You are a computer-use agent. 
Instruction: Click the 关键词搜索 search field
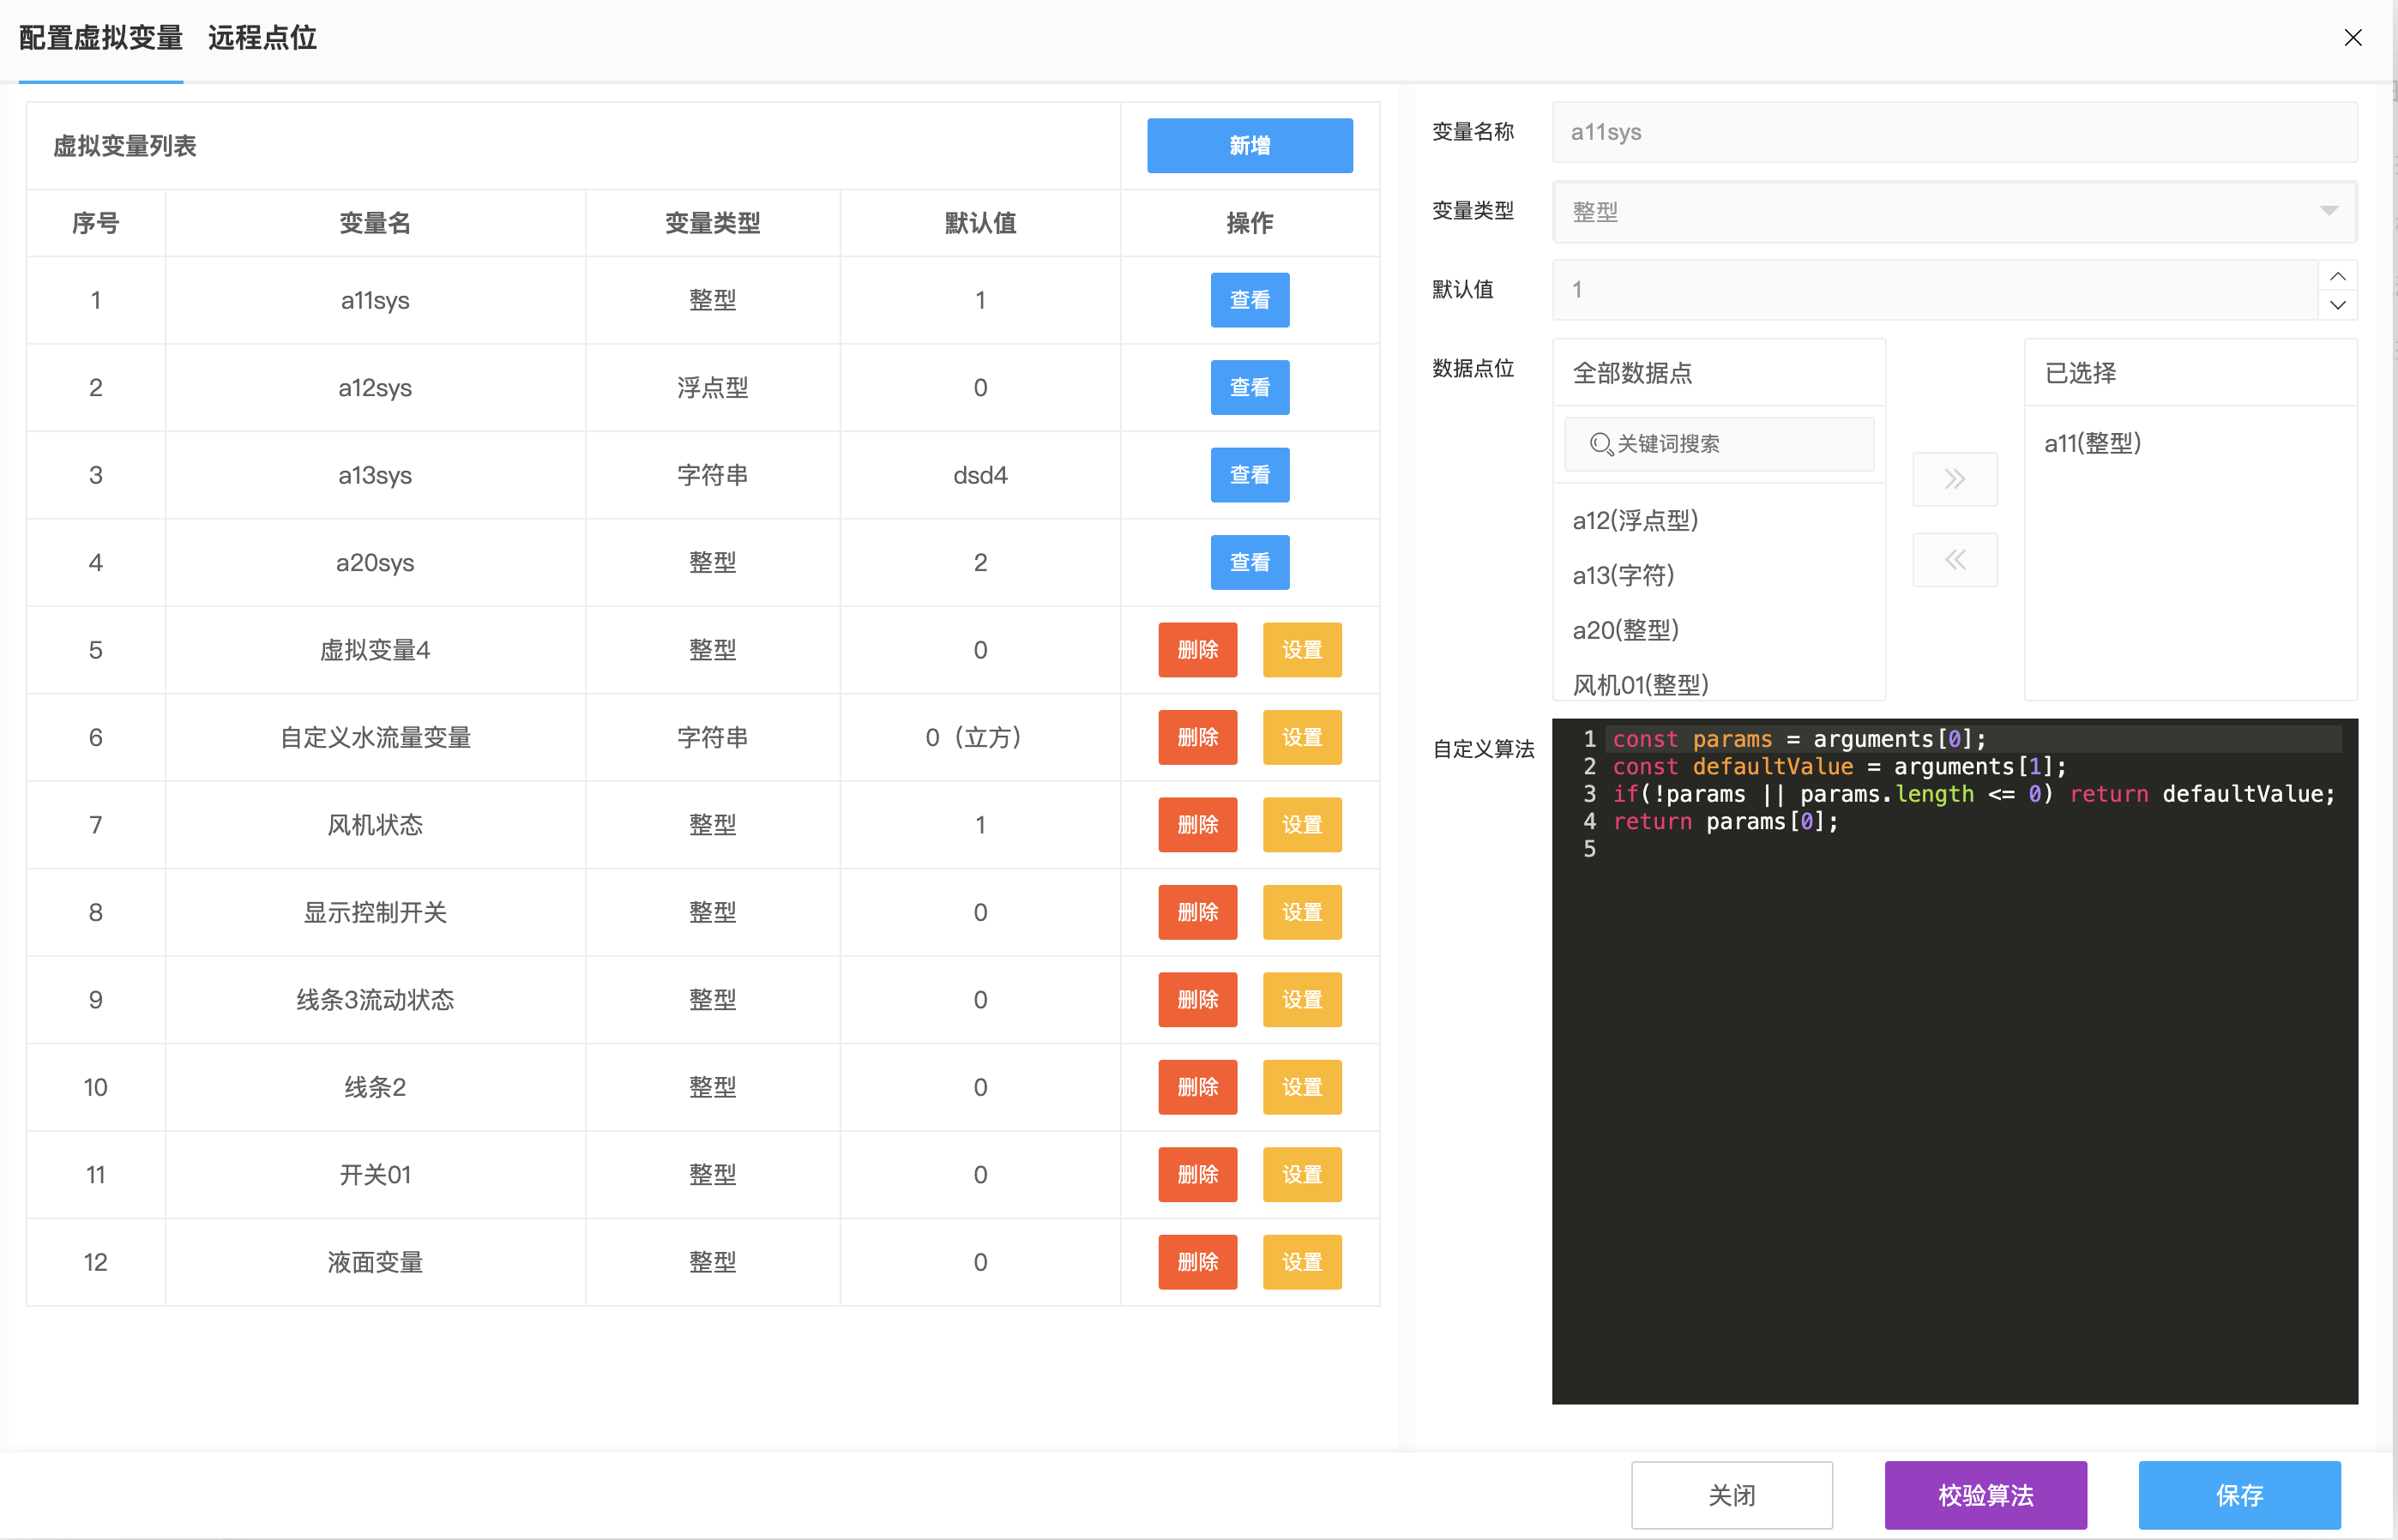point(1718,443)
